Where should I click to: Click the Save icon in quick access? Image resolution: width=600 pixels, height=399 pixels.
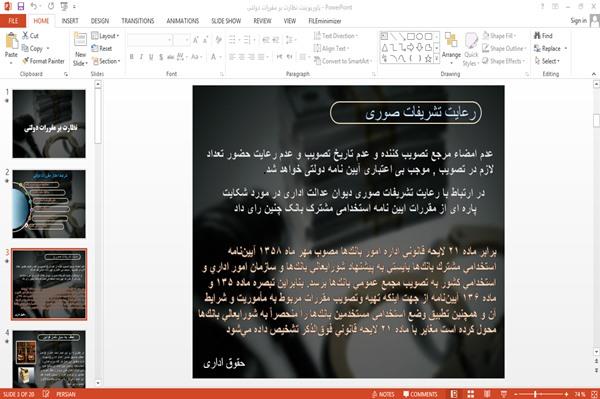point(21,6)
